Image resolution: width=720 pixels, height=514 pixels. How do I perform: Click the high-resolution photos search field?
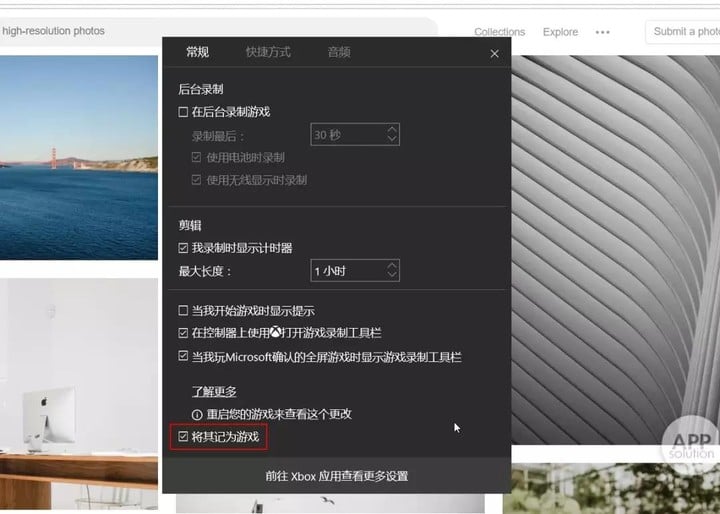(218, 31)
